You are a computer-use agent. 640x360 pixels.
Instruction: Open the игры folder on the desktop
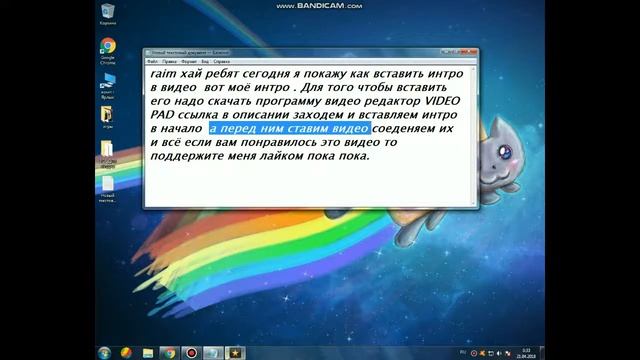pyautogui.click(x=107, y=118)
